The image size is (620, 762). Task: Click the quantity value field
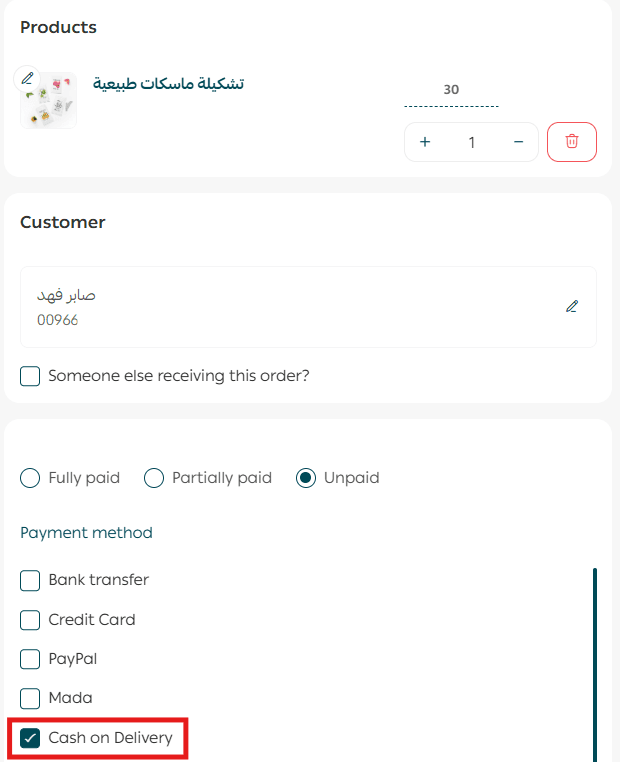click(x=471, y=142)
